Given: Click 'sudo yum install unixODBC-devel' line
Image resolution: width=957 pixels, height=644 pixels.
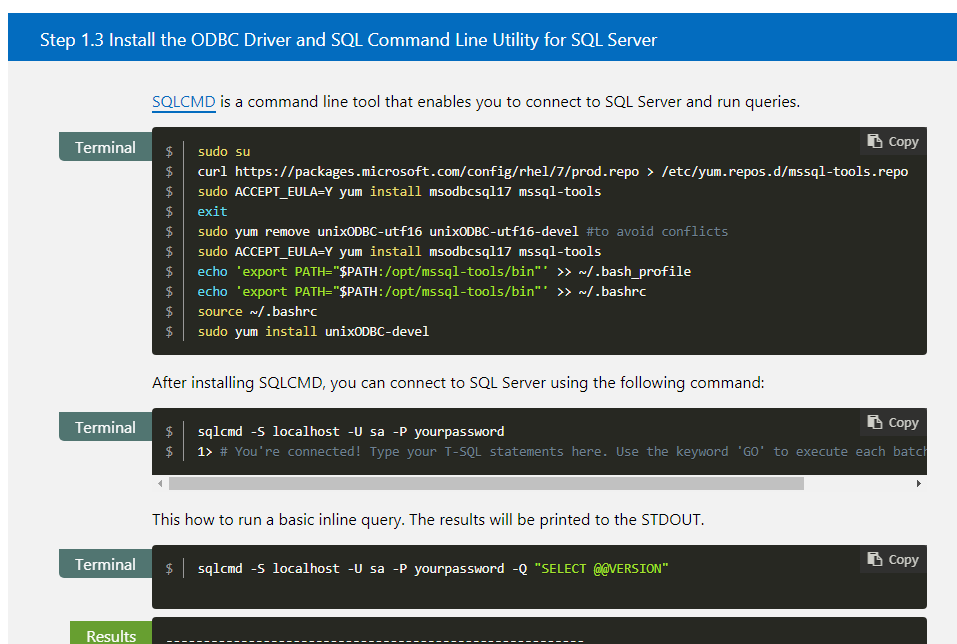Looking at the screenshot, I should (313, 331).
